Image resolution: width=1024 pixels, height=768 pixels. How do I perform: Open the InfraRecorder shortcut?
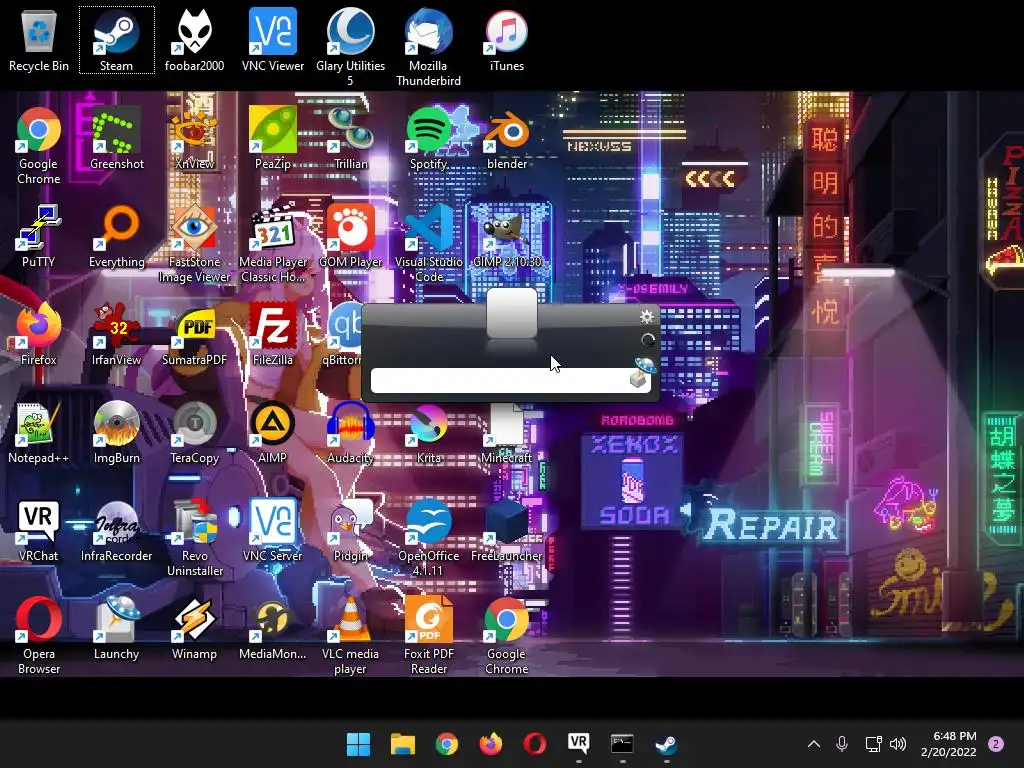pos(116,530)
